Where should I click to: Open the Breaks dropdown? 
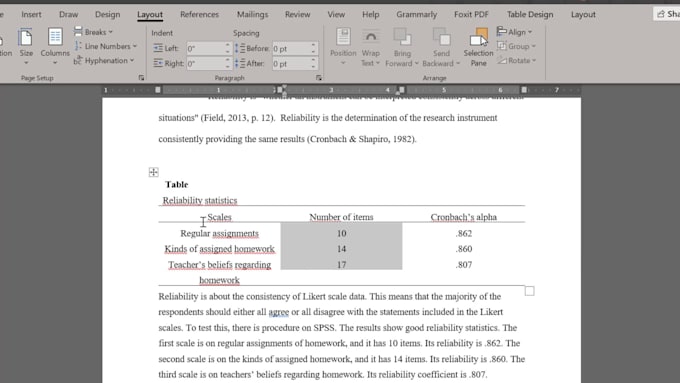click(x=93, y=32)
